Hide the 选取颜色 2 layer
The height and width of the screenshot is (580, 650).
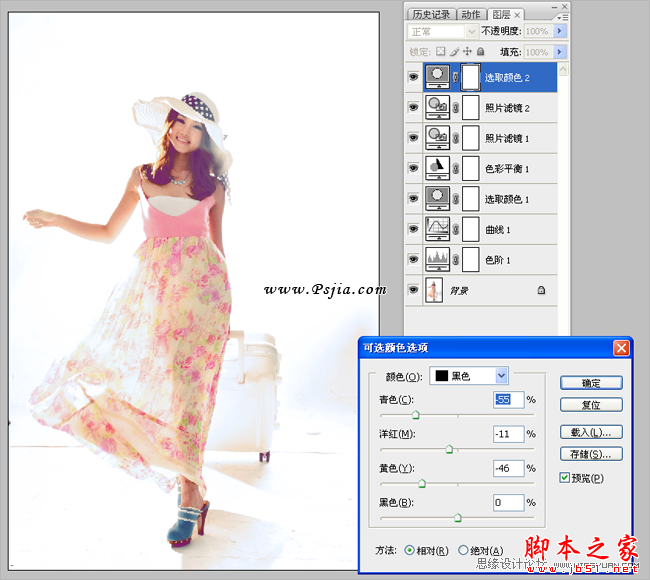413,77
